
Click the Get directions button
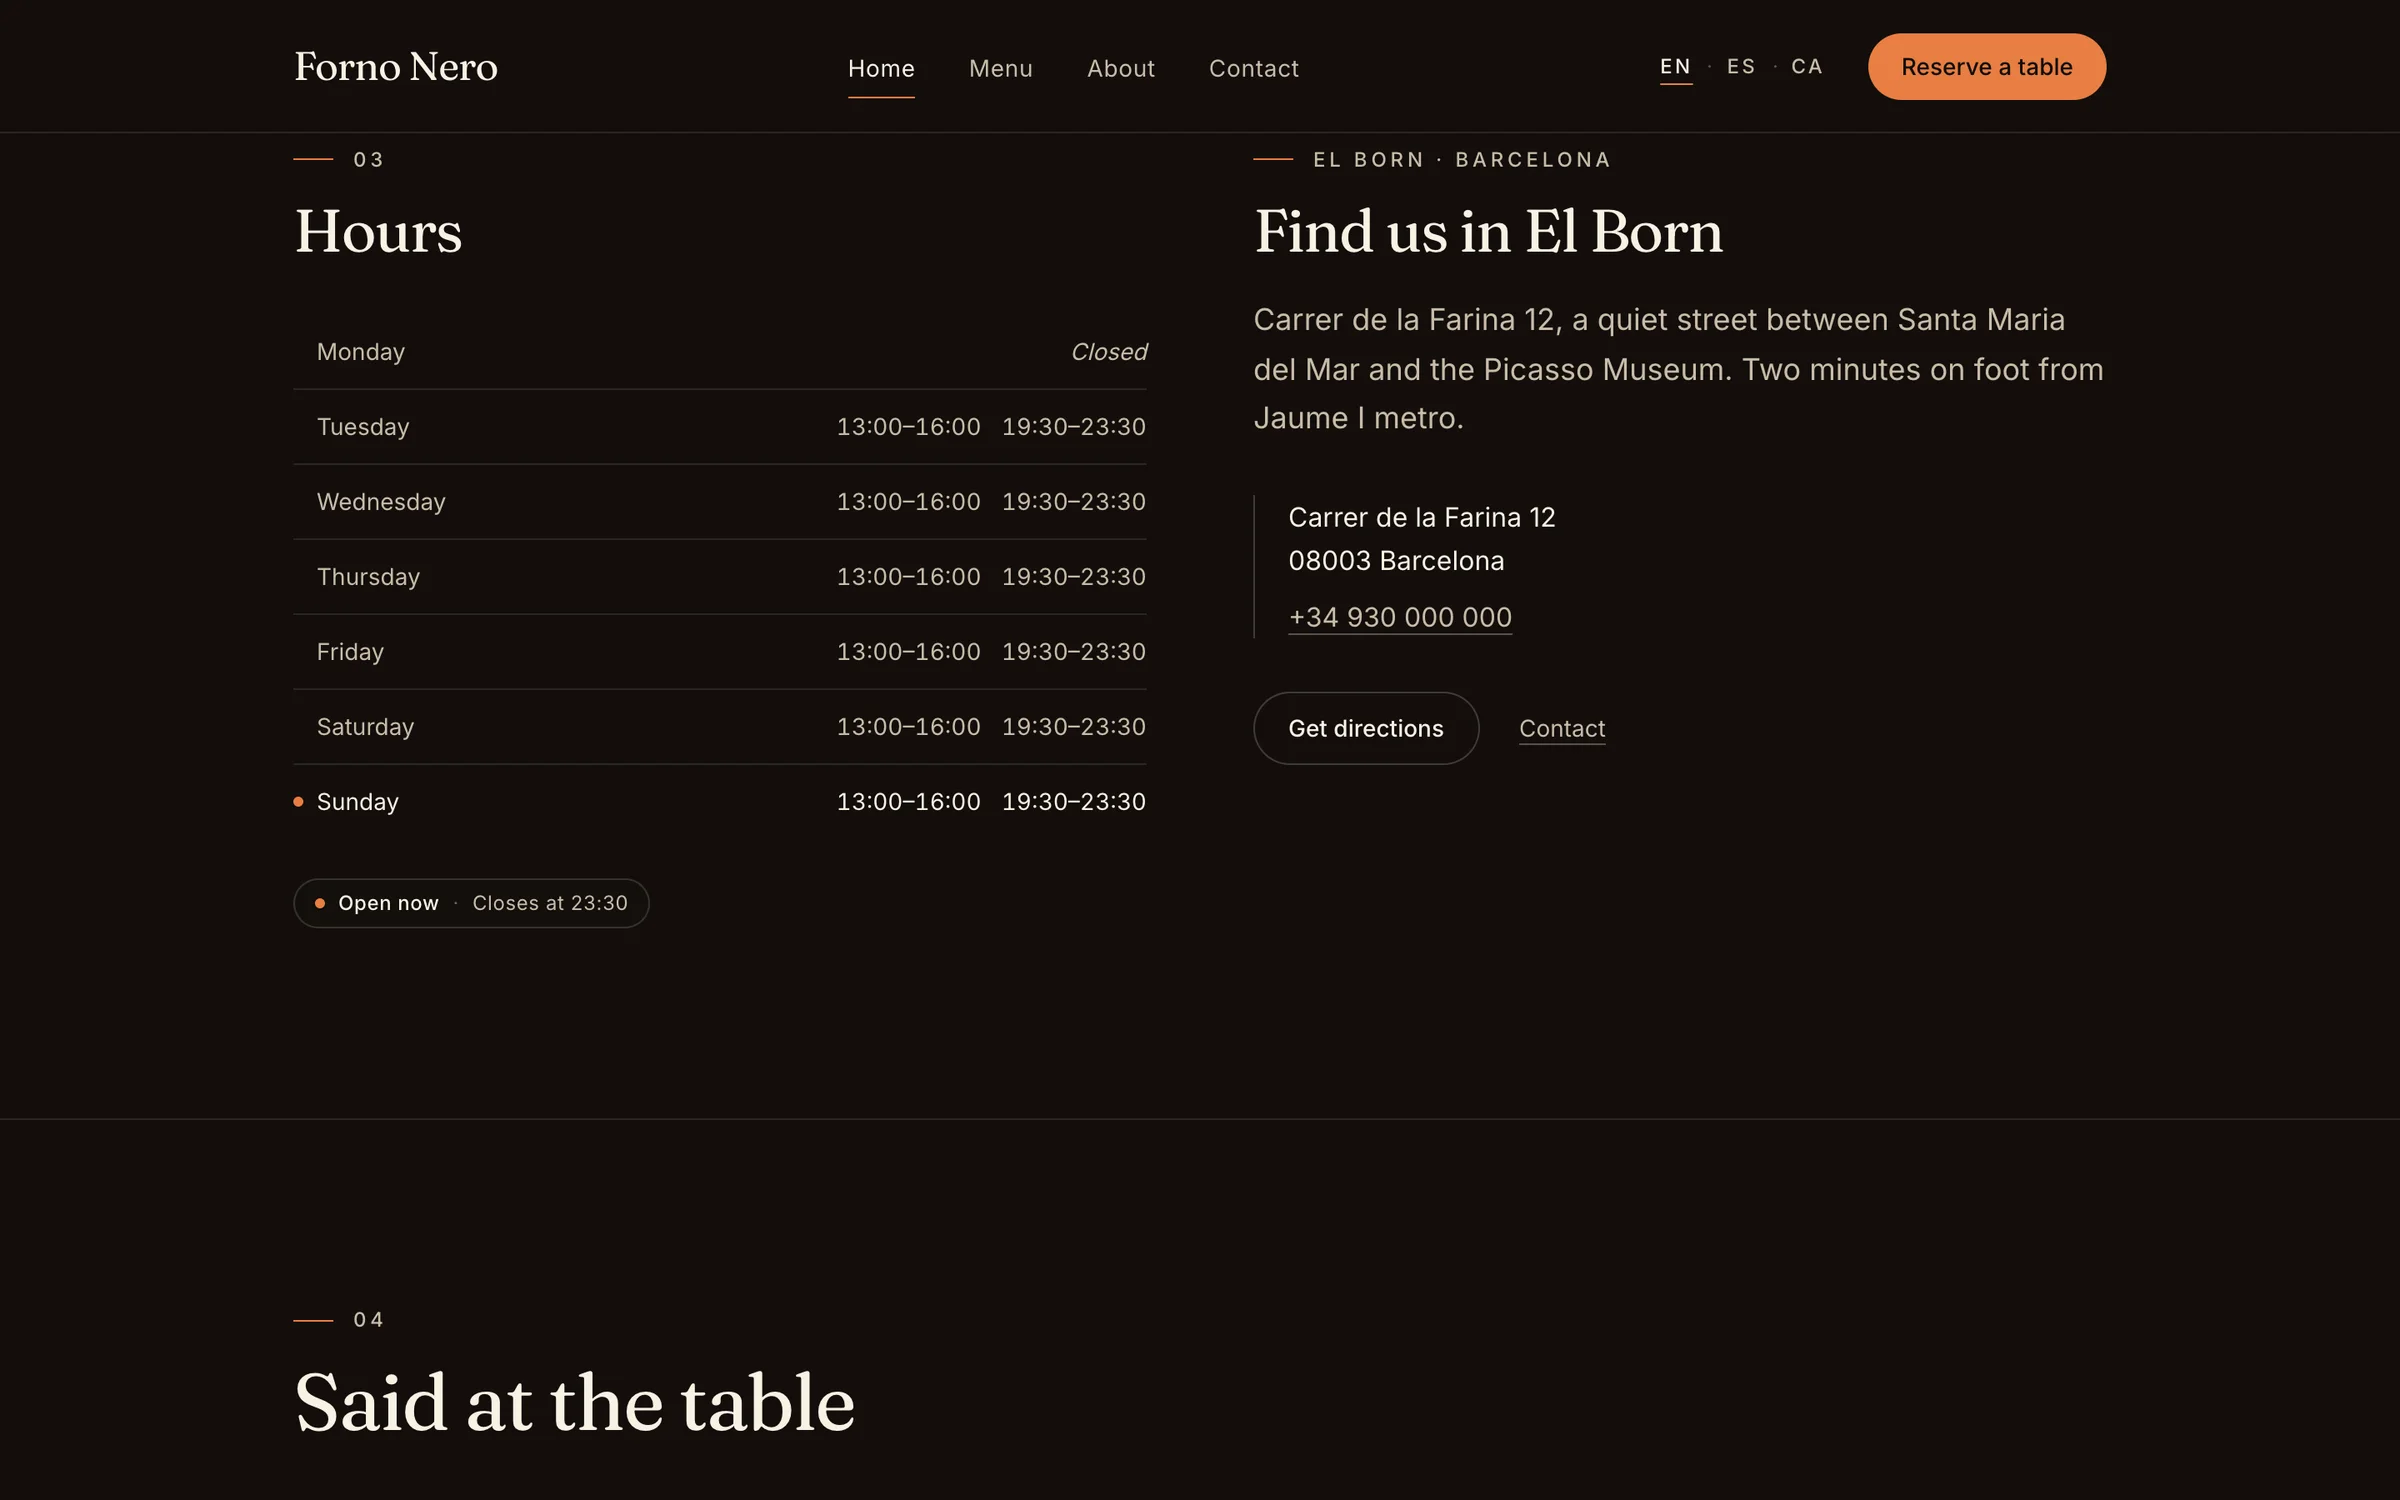click(x=1366, y=728)
